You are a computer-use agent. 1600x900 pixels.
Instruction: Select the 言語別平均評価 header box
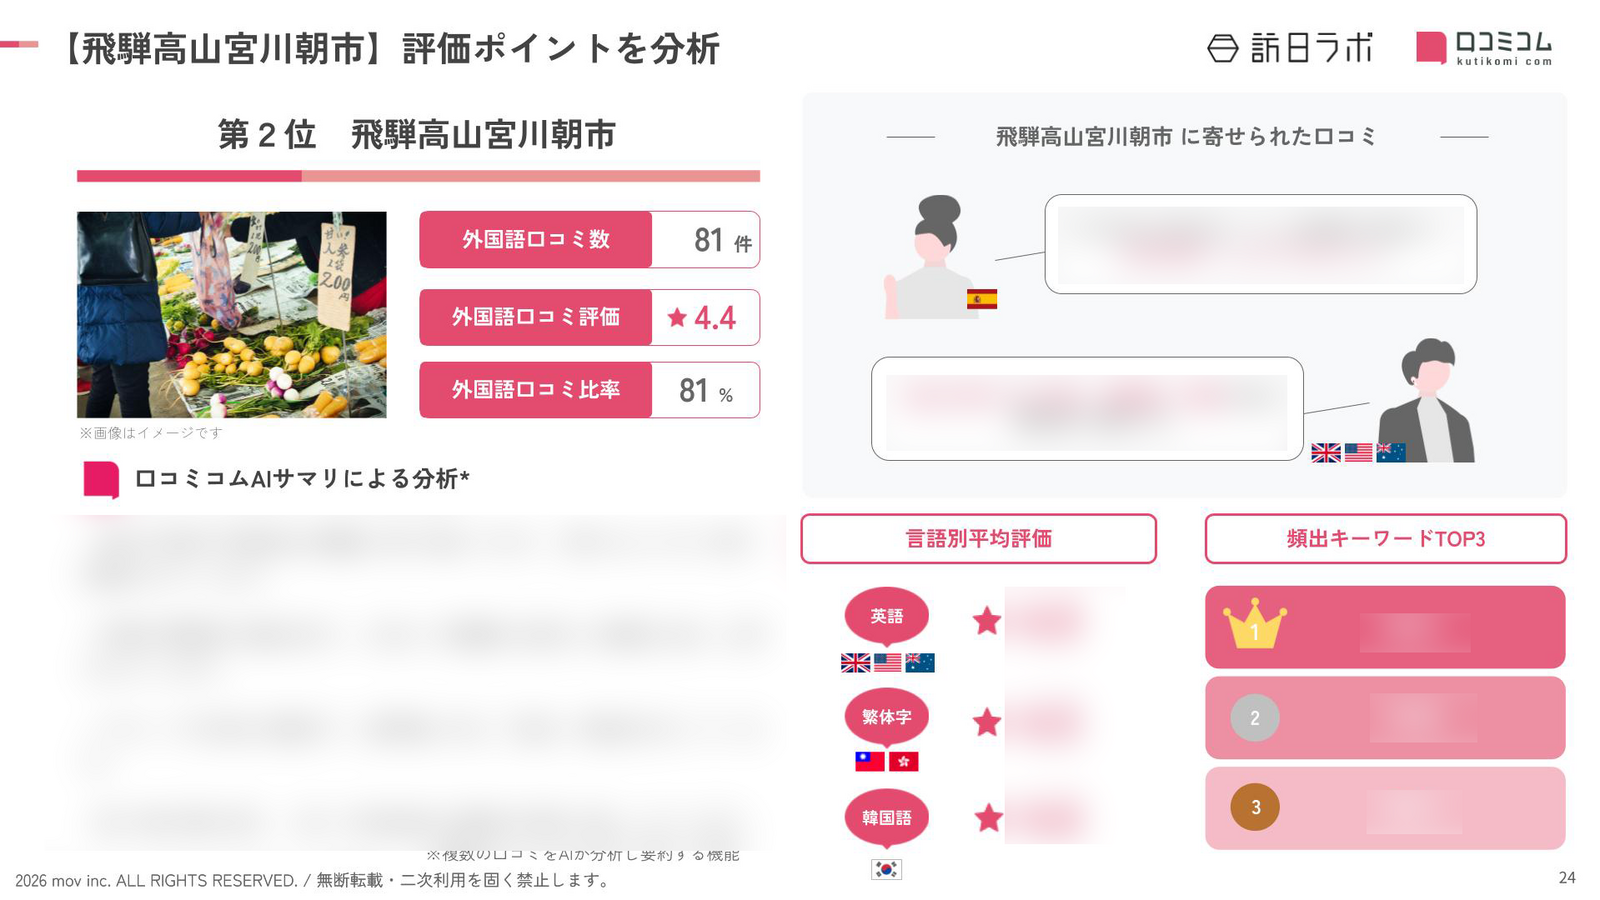pos(978,539)
